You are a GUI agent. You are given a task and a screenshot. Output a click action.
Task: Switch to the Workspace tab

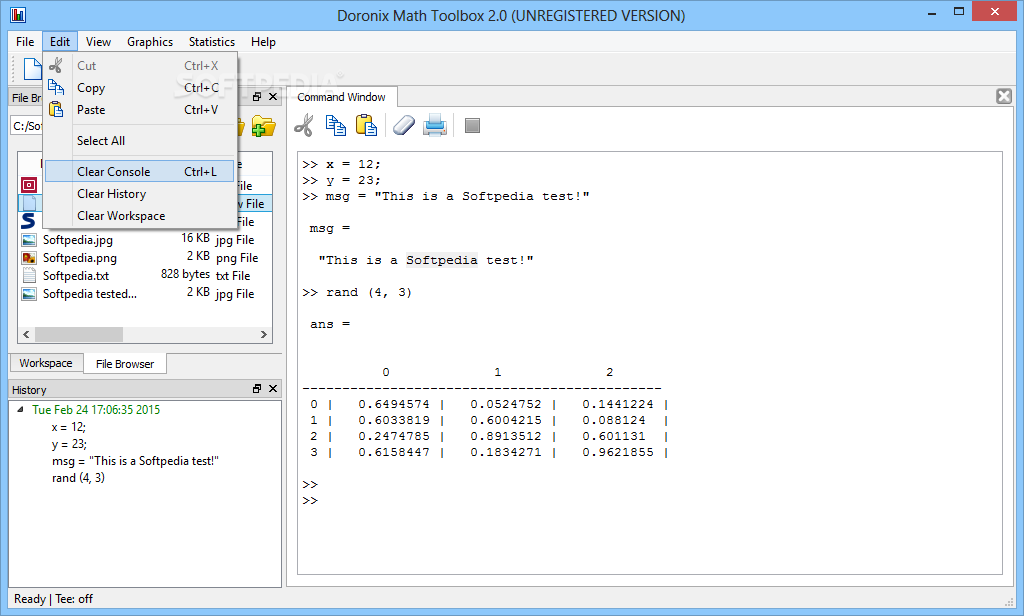click(46, 363)
